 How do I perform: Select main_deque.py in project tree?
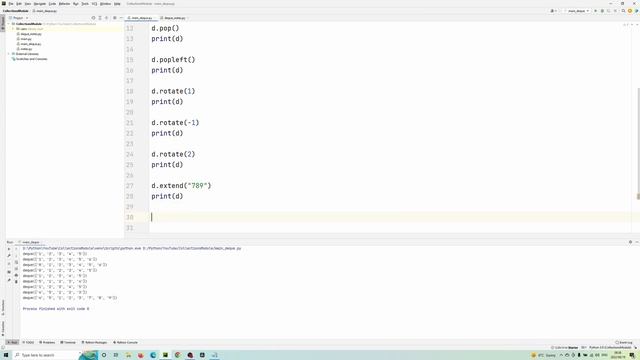[31, 44]
